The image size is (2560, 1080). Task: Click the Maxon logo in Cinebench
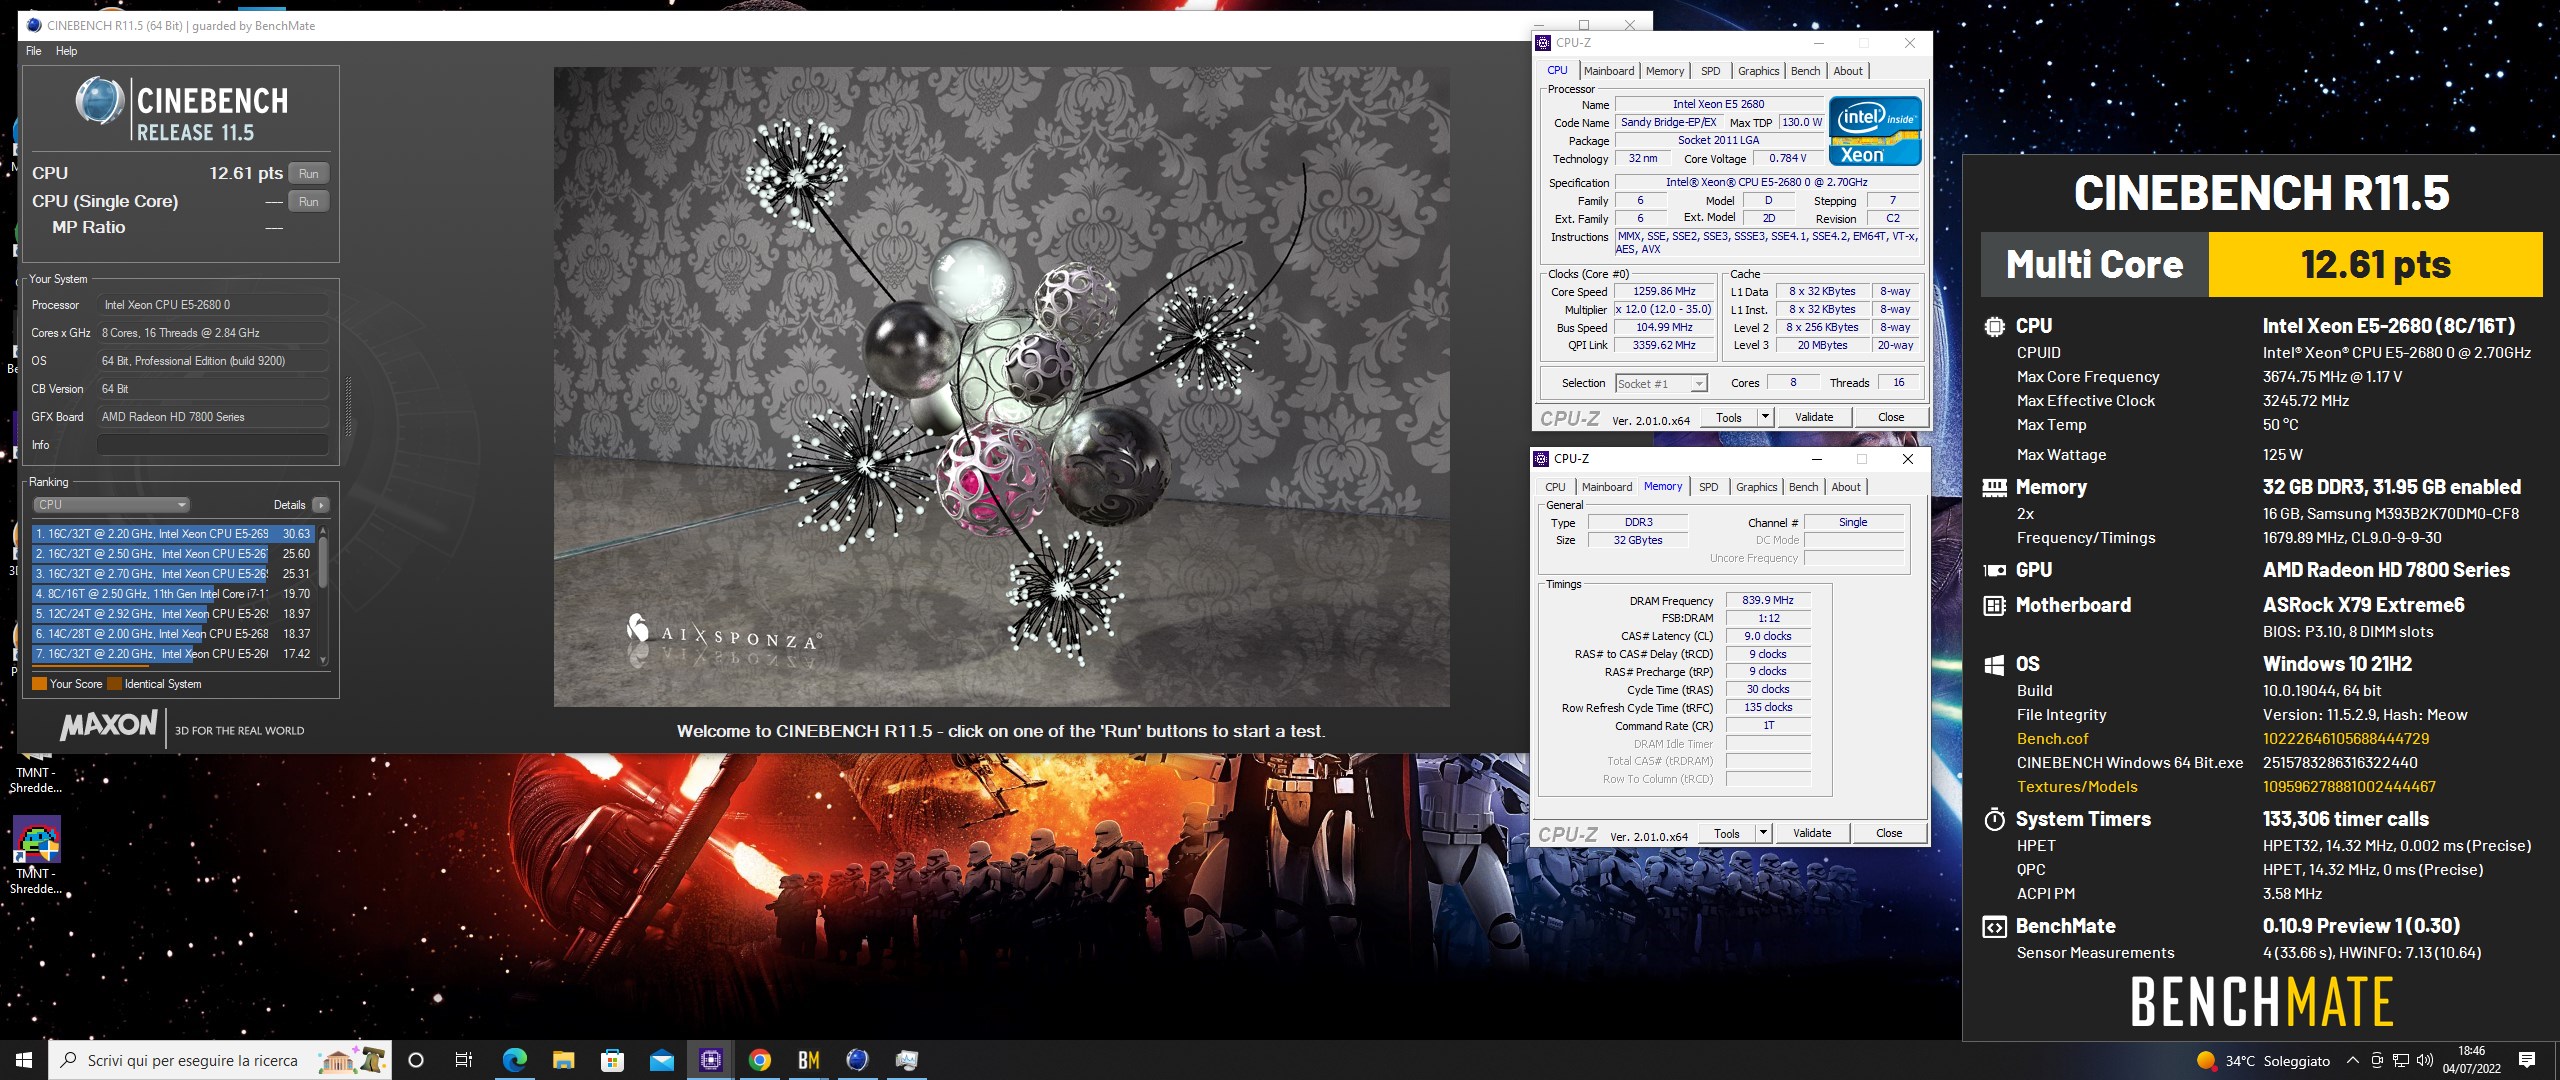click(x=108, y=725)
